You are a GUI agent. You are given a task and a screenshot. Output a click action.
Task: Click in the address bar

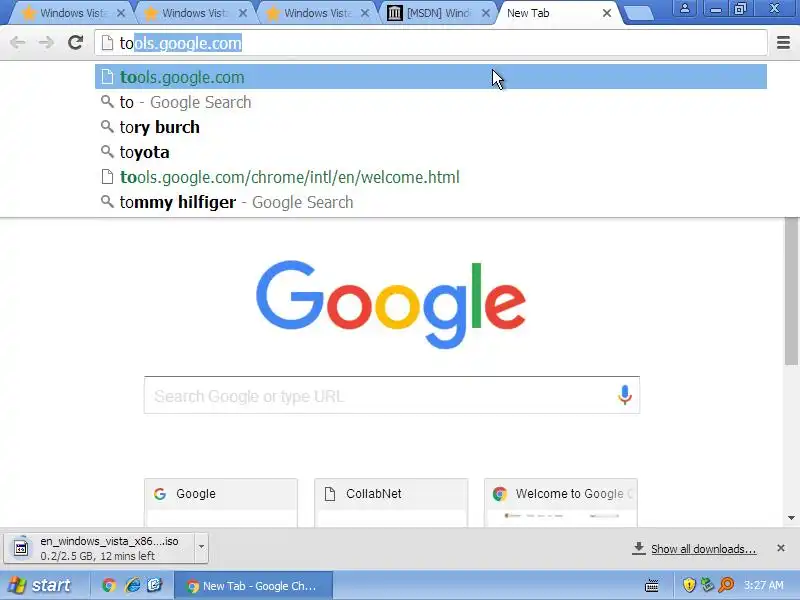pos(431,43)
